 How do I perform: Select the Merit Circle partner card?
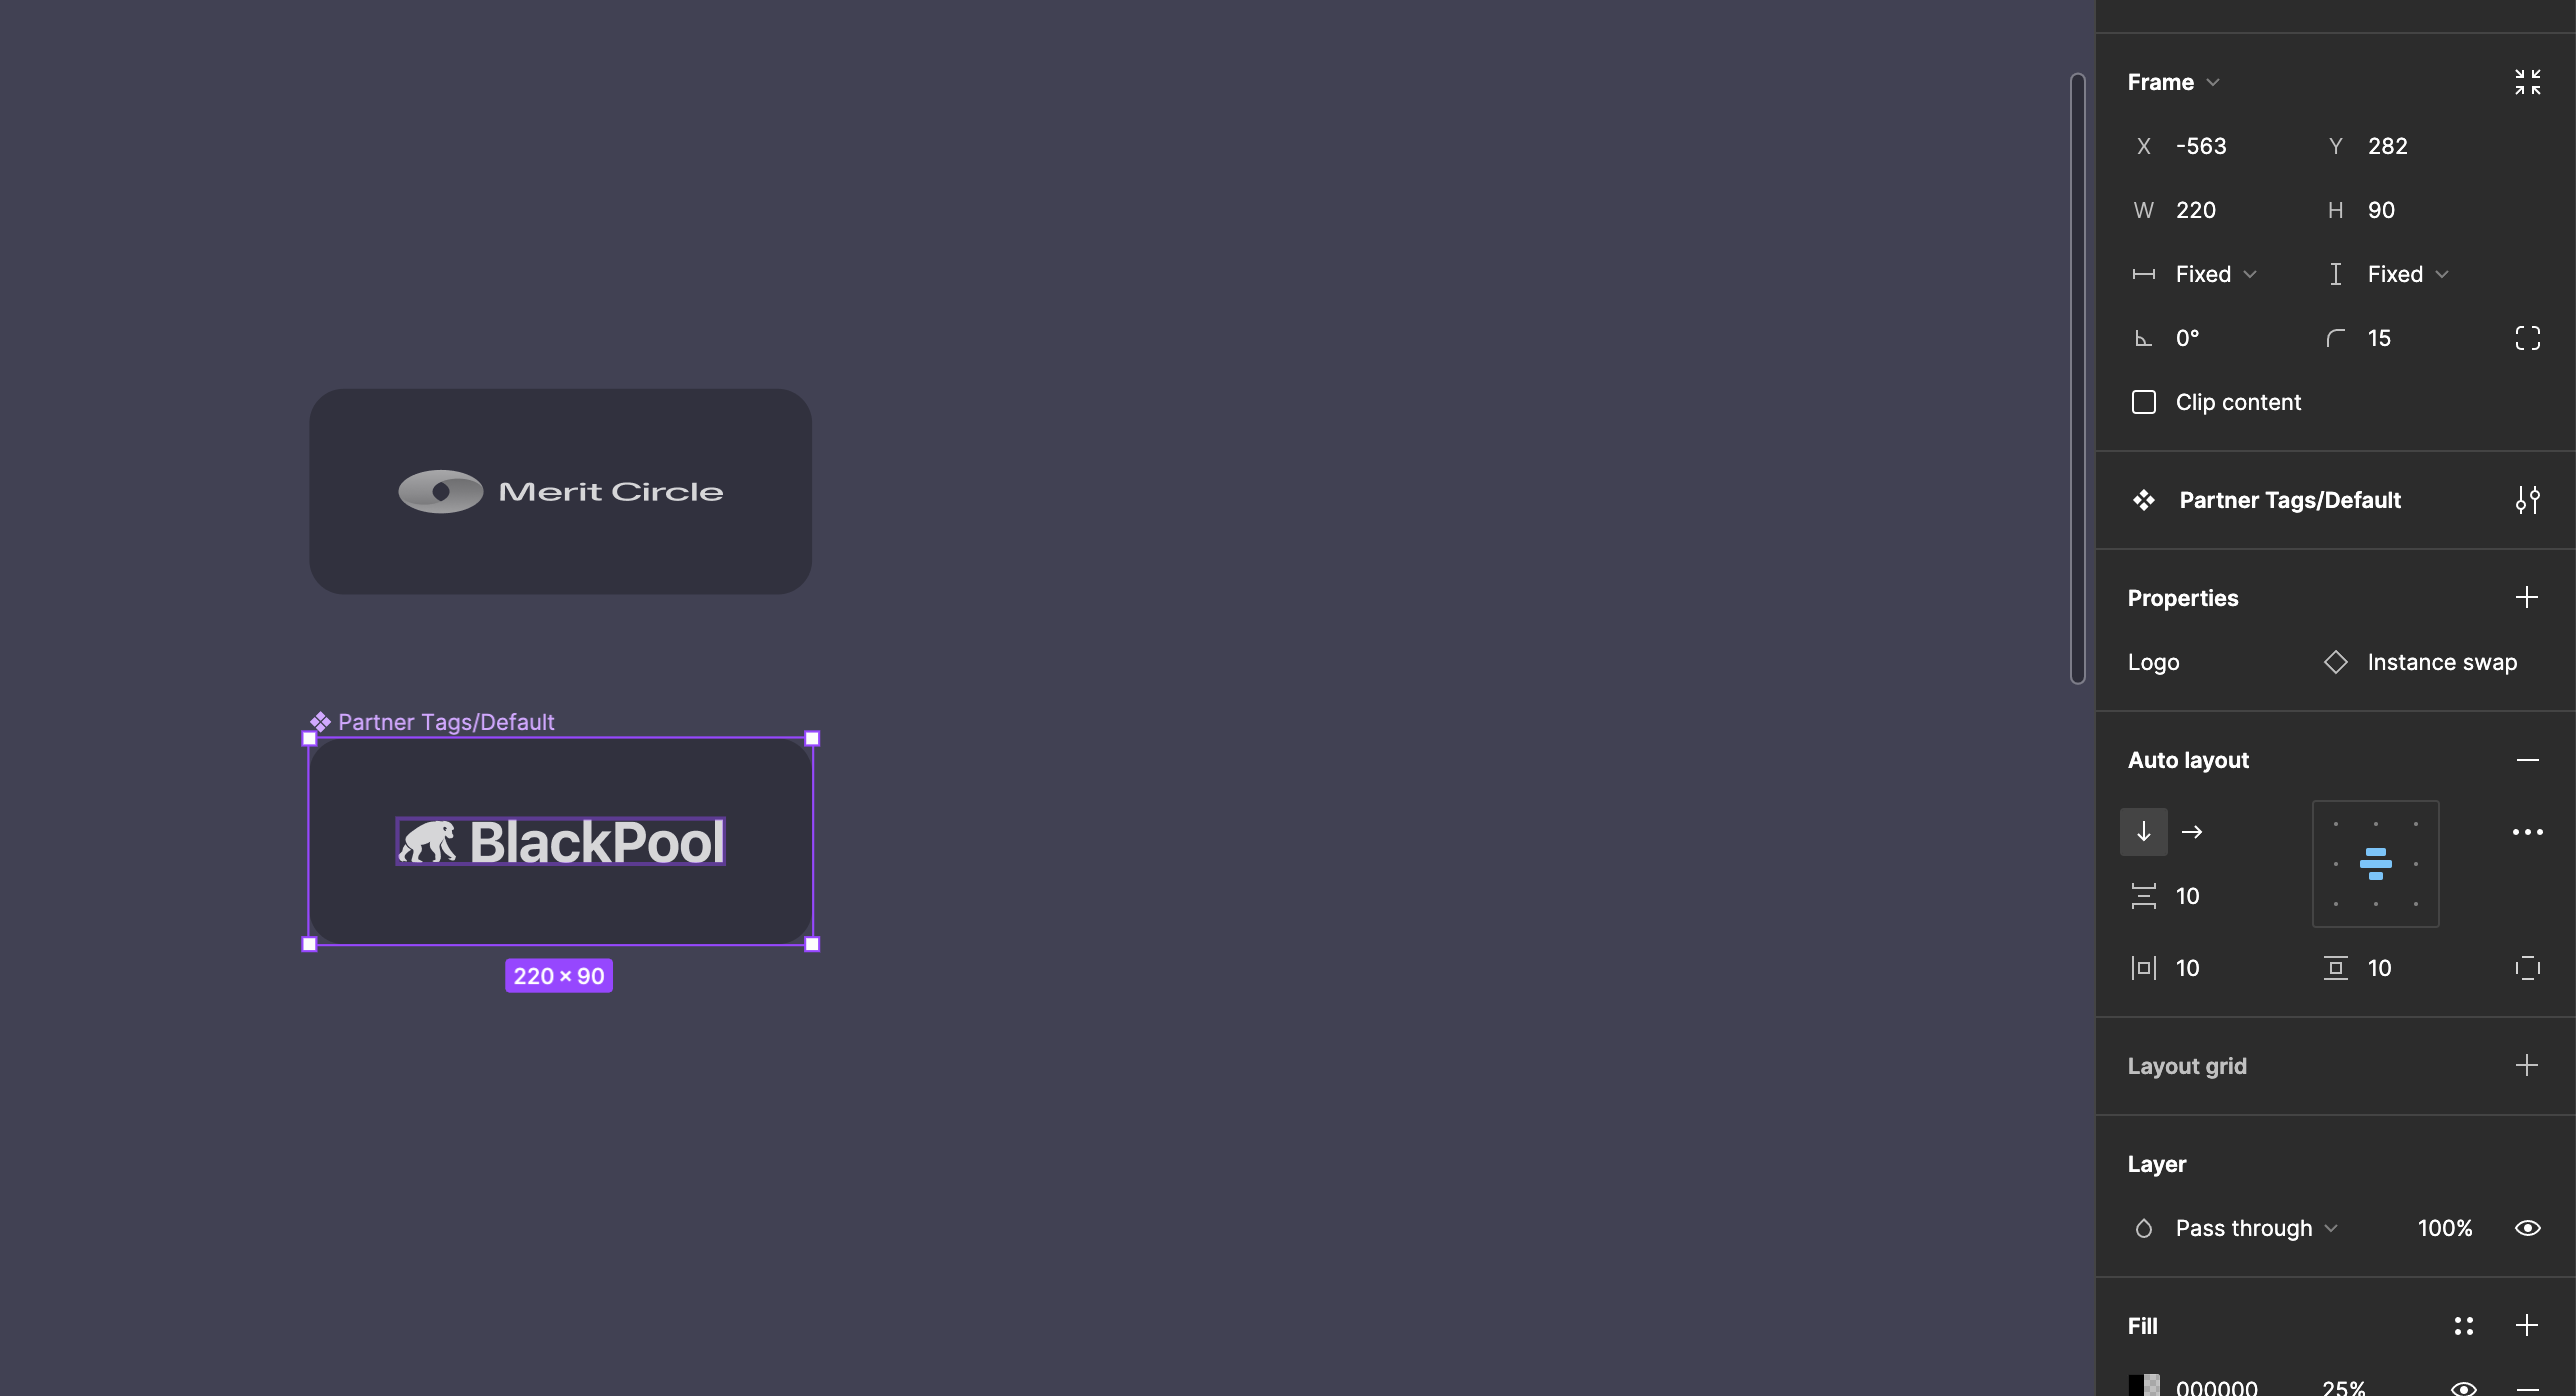click(560, 492)
